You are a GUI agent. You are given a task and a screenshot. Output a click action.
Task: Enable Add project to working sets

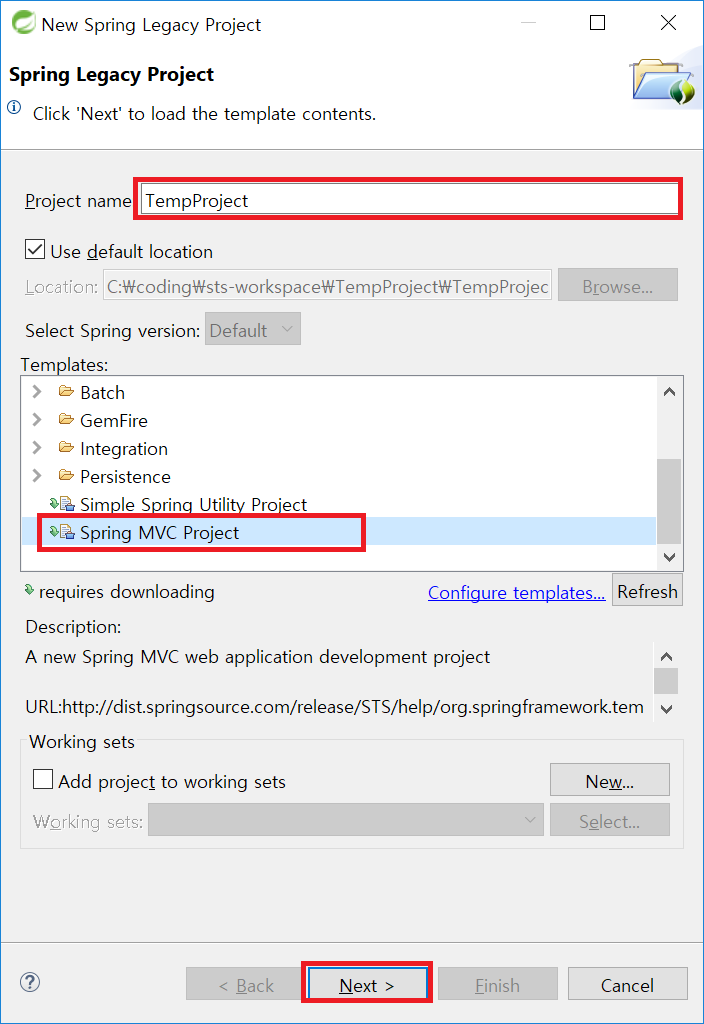[44, 780]
